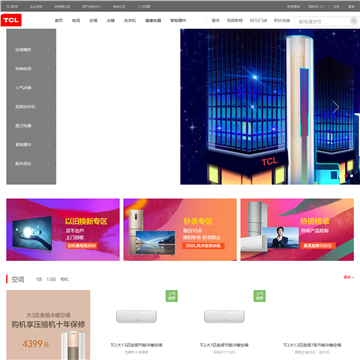Open the 厨卫电器 sidebar category
The image size is (360, 360).
tap(31, 126)
